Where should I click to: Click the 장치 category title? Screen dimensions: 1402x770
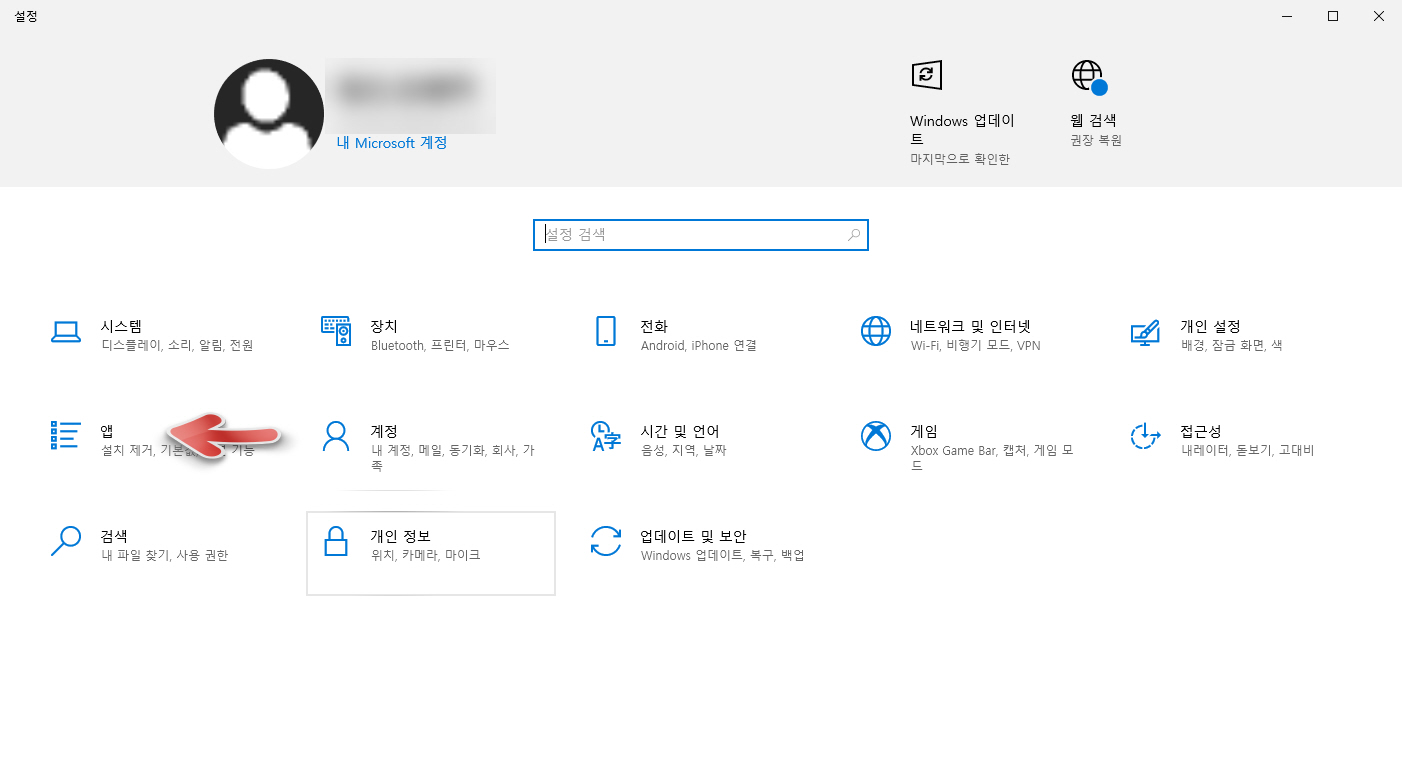(x=384, y=326)
